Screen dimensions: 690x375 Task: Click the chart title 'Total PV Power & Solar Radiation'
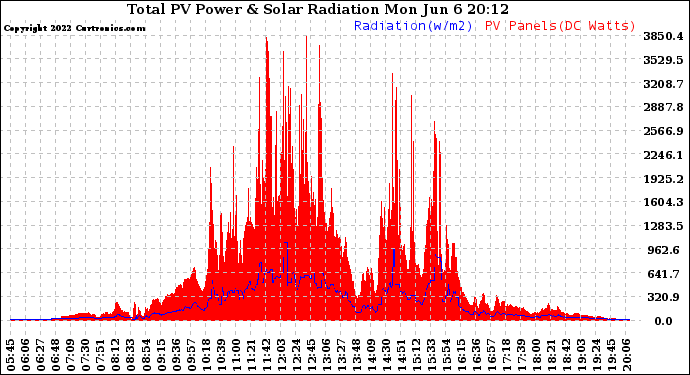(253, 9)
